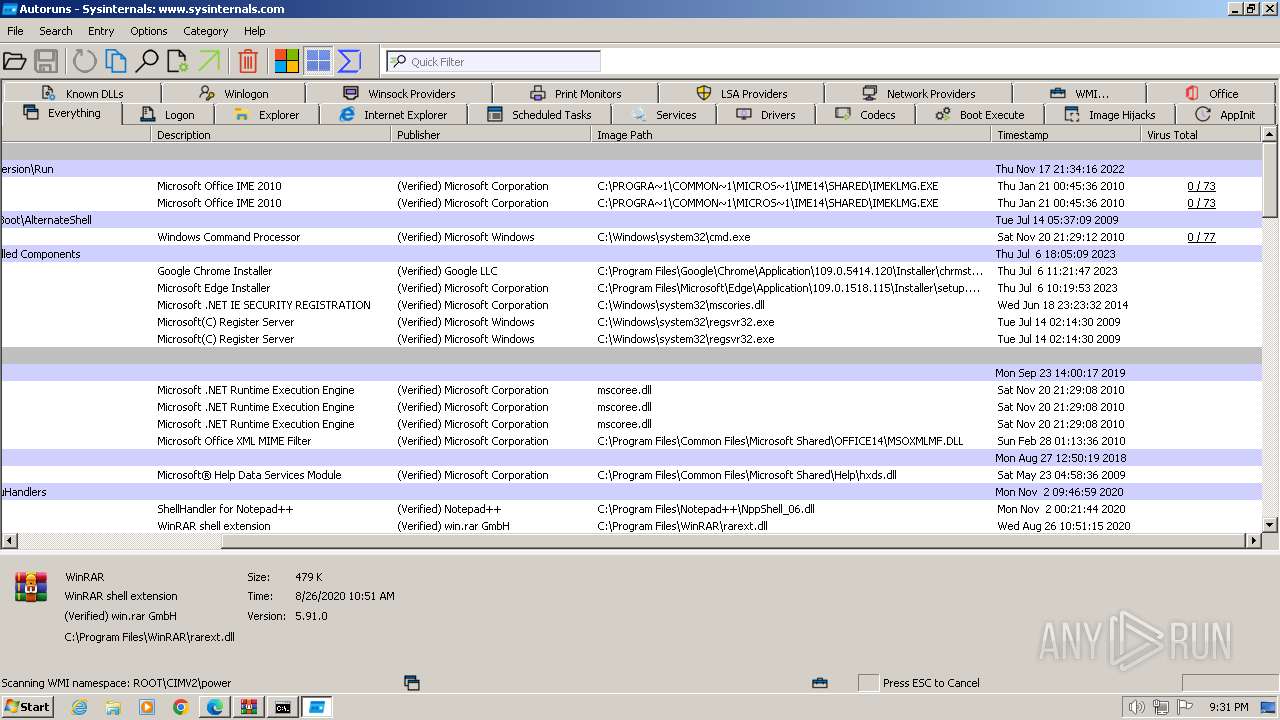Open the AppInit tab
Image resolution: width=1280 pixels, height=720 pixels.
click(x=1226, y=114)
